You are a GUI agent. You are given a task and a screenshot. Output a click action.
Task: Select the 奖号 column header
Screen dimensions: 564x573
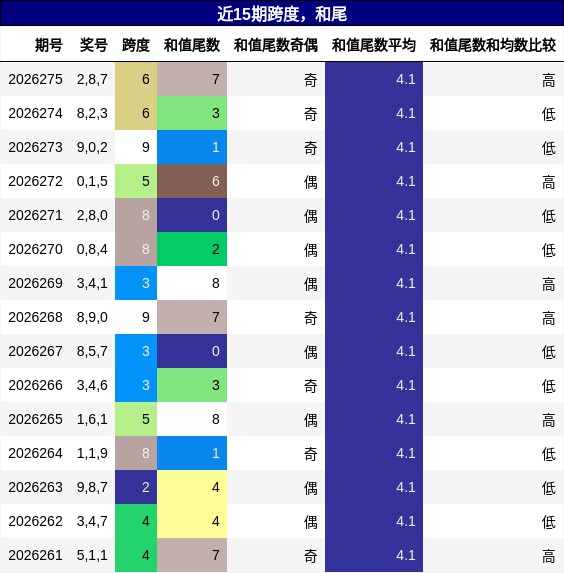(94, 45)
